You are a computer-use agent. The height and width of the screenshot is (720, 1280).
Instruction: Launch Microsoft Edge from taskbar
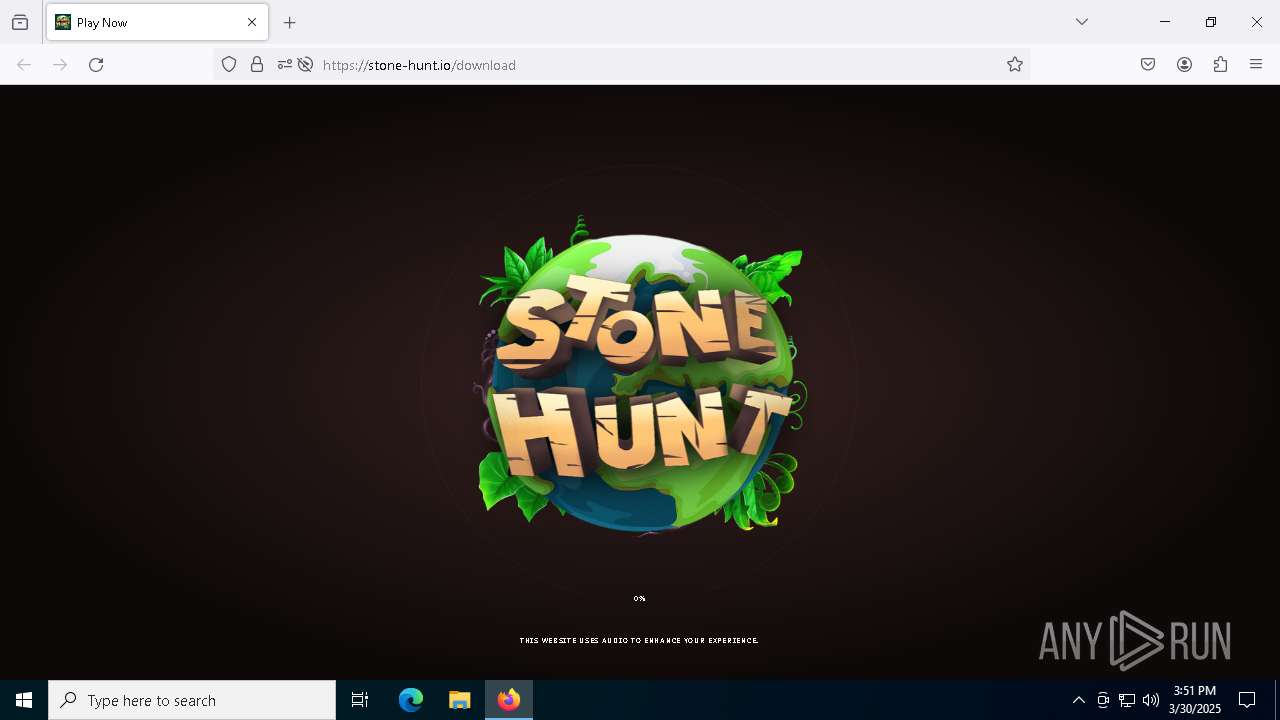click(x=411, y=700)
